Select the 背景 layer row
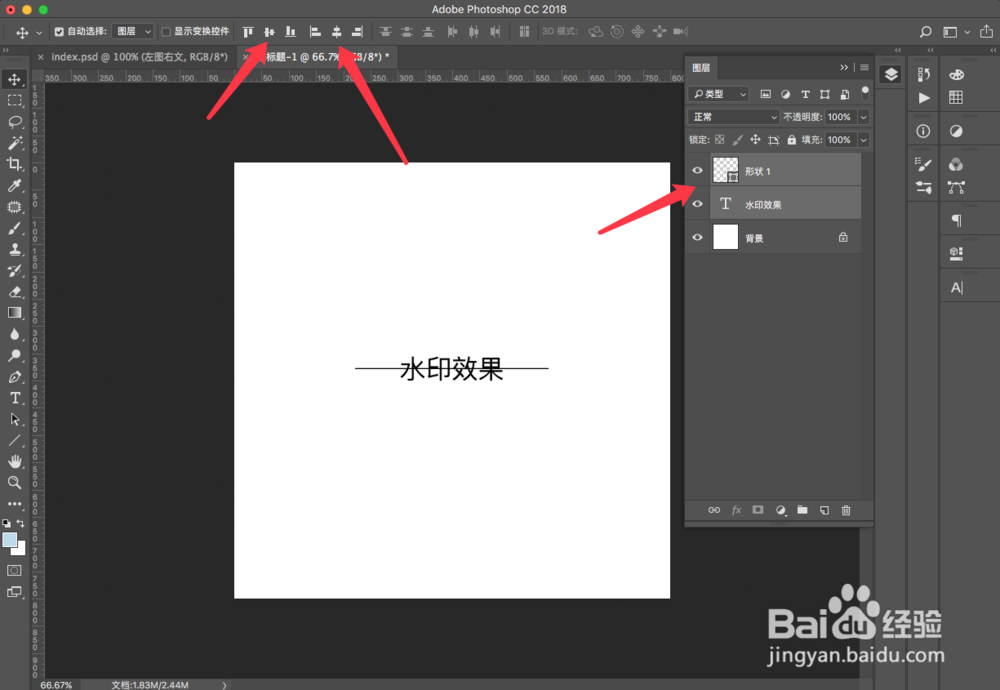The width and height of the screenshot is (1000, 690). click(784, 237)
